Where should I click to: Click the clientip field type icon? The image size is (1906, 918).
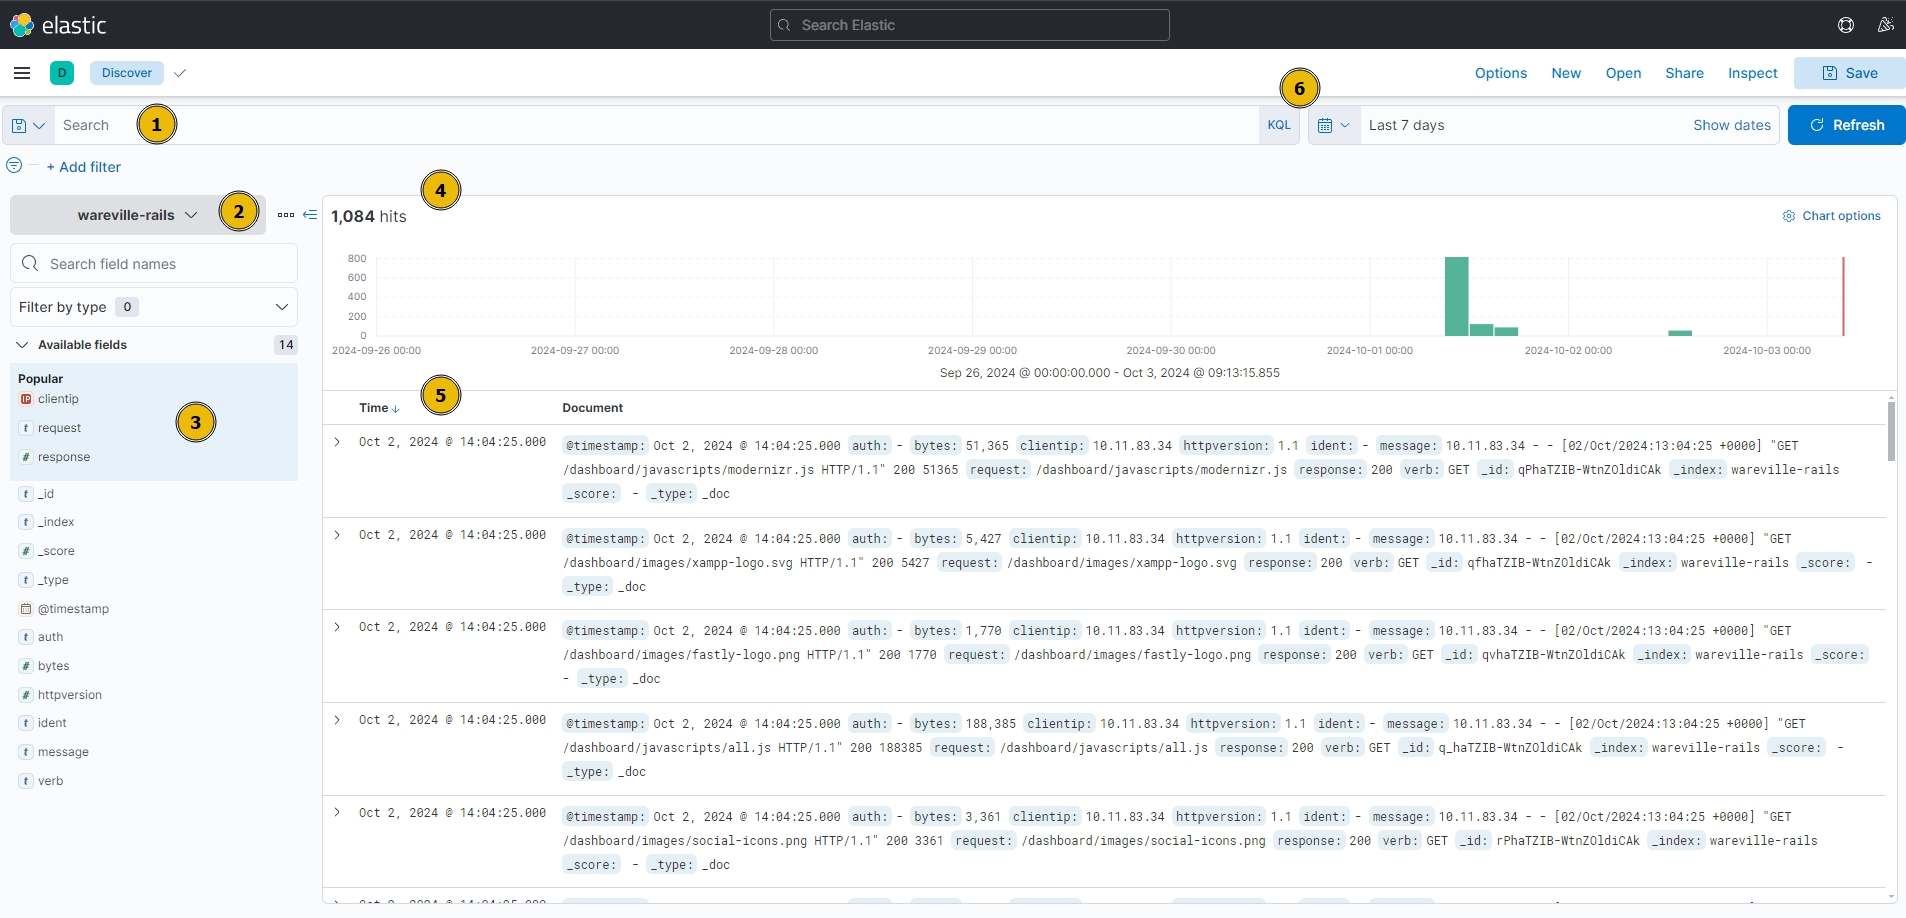coord(26,399)
